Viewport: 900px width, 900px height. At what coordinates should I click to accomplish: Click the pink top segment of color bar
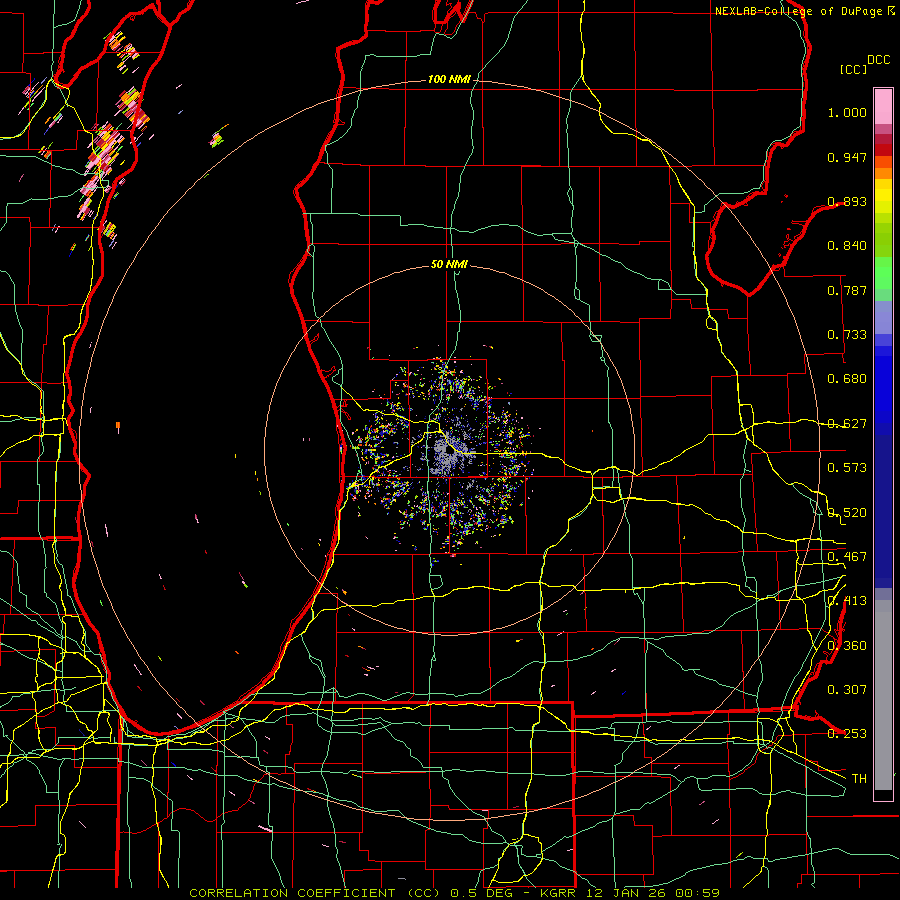pos(883,106)
